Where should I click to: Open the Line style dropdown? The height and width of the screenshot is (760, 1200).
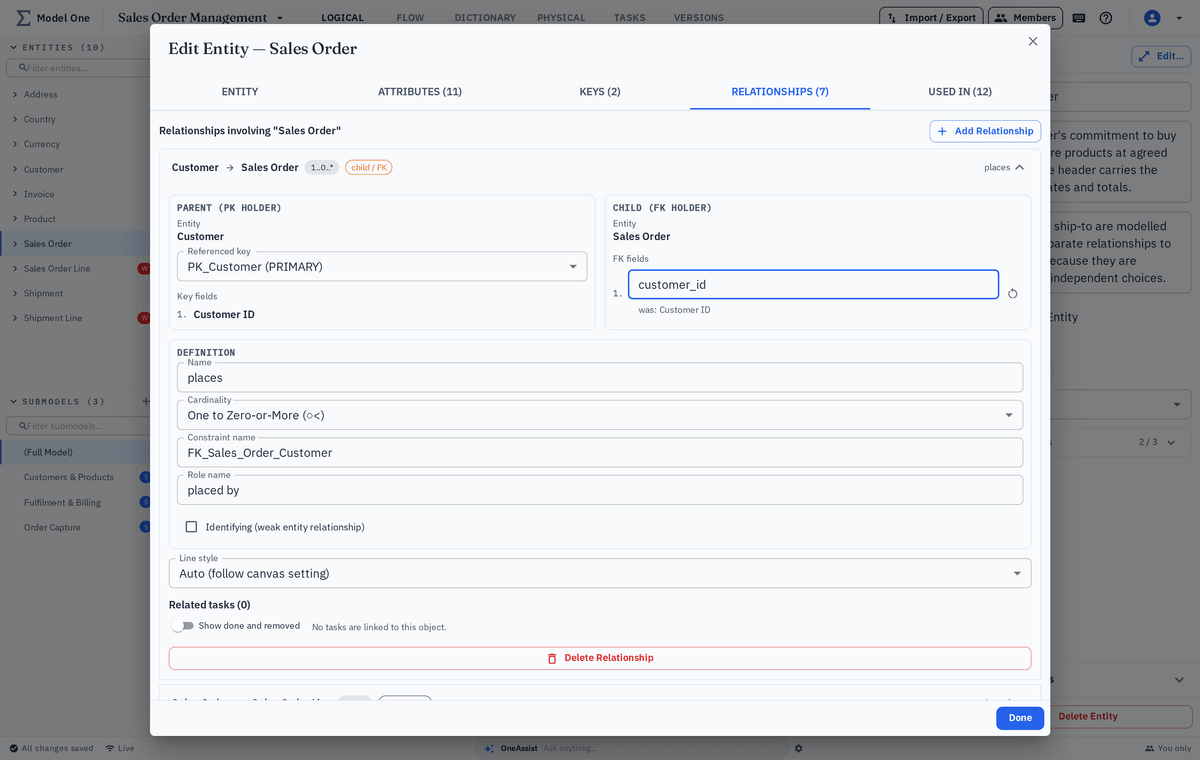pyautogui.click(x=600, y=573)
